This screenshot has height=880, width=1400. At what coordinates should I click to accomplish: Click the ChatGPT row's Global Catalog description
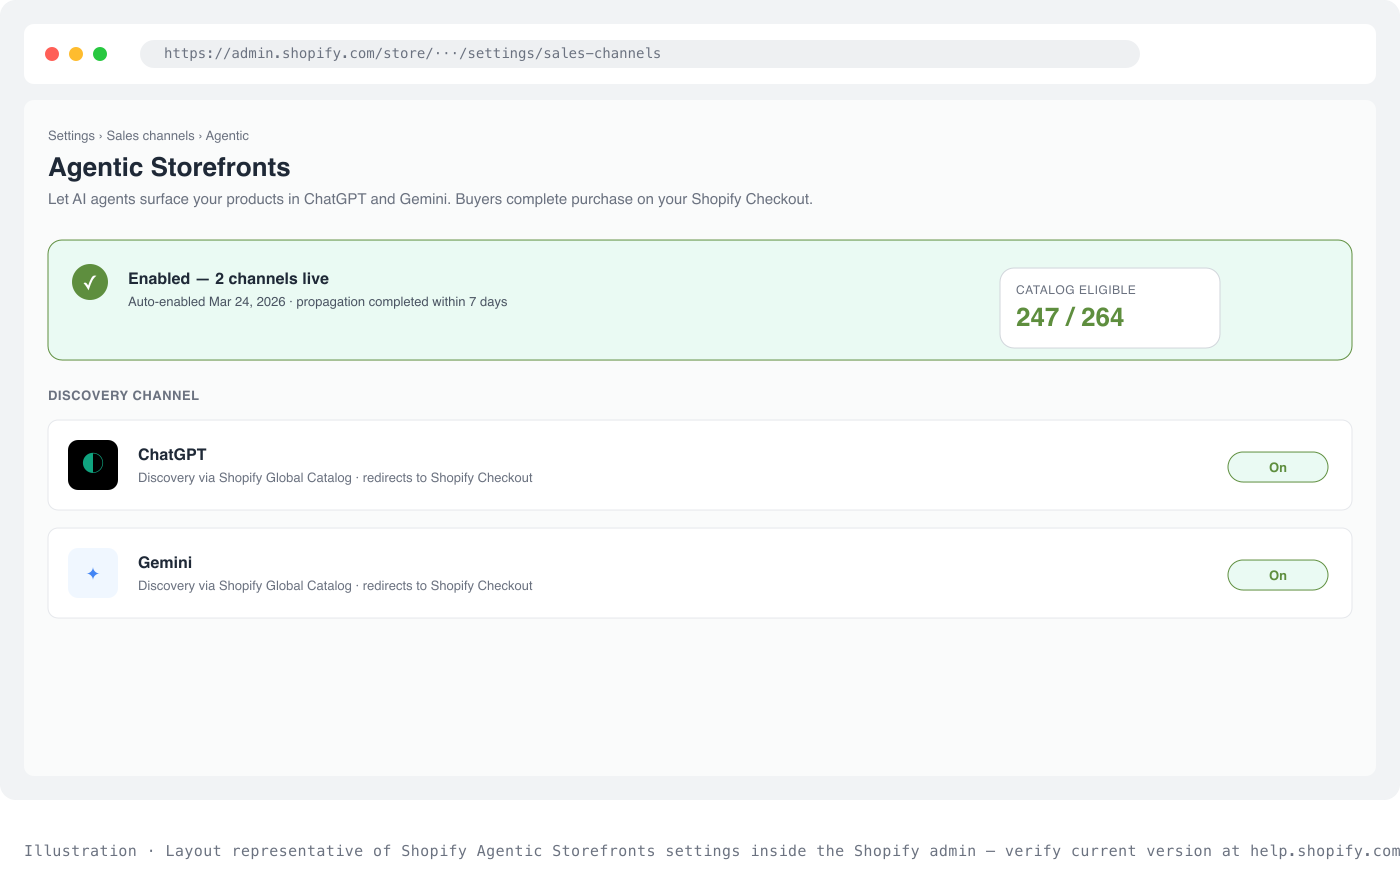tap(335, 478)
